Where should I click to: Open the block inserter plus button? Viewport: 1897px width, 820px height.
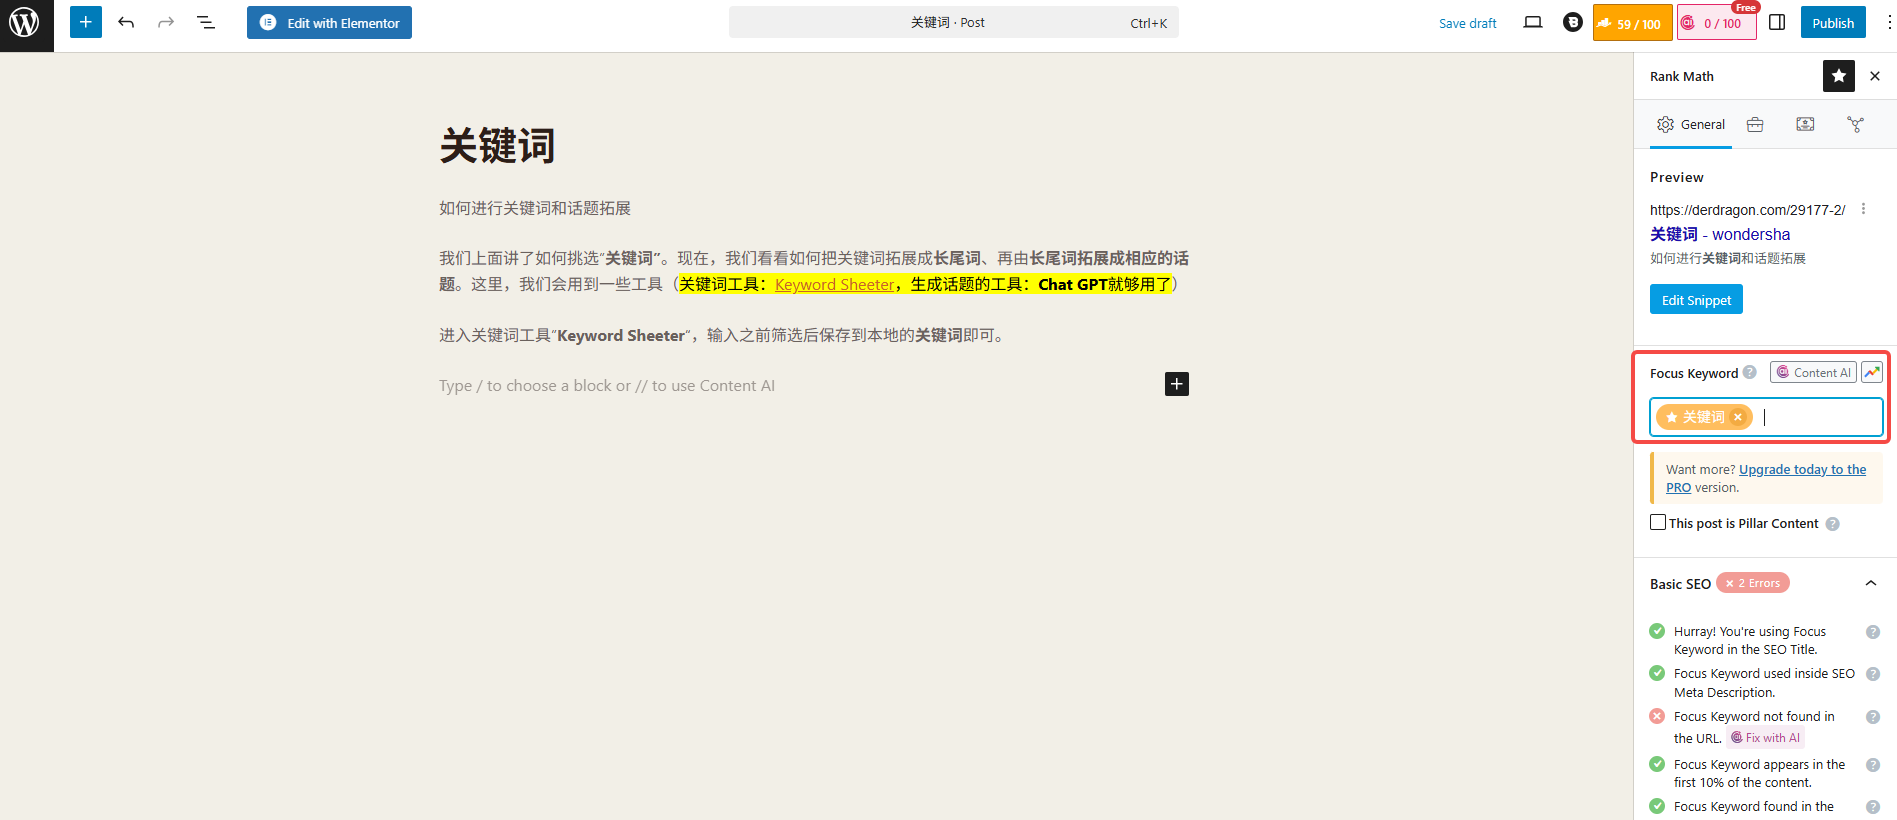coord(86,22)
